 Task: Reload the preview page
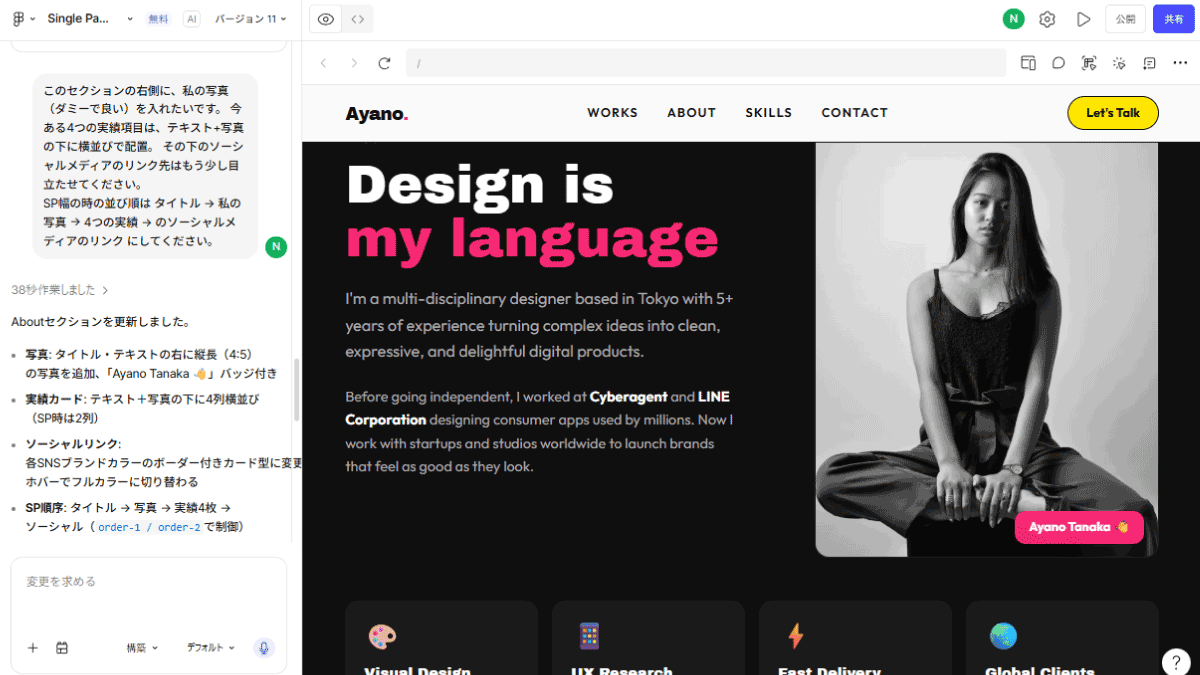[x=384, y=63]
